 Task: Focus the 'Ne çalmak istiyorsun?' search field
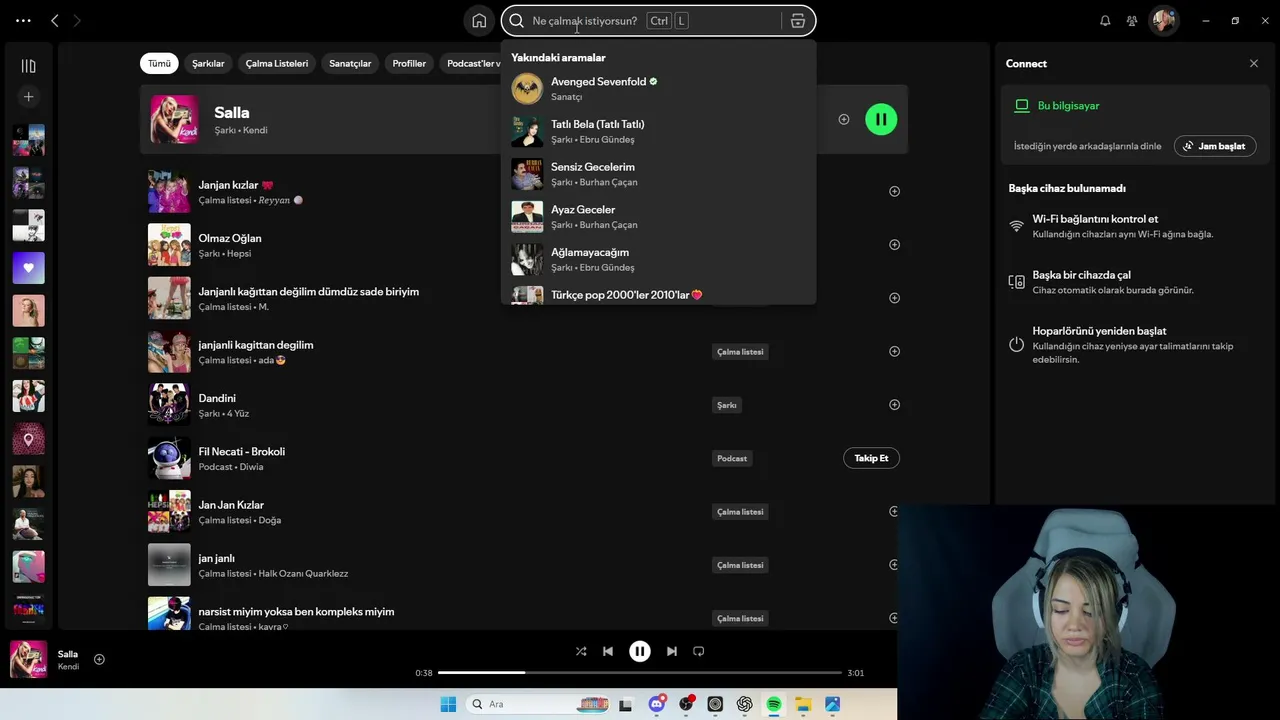click(658, 21)
